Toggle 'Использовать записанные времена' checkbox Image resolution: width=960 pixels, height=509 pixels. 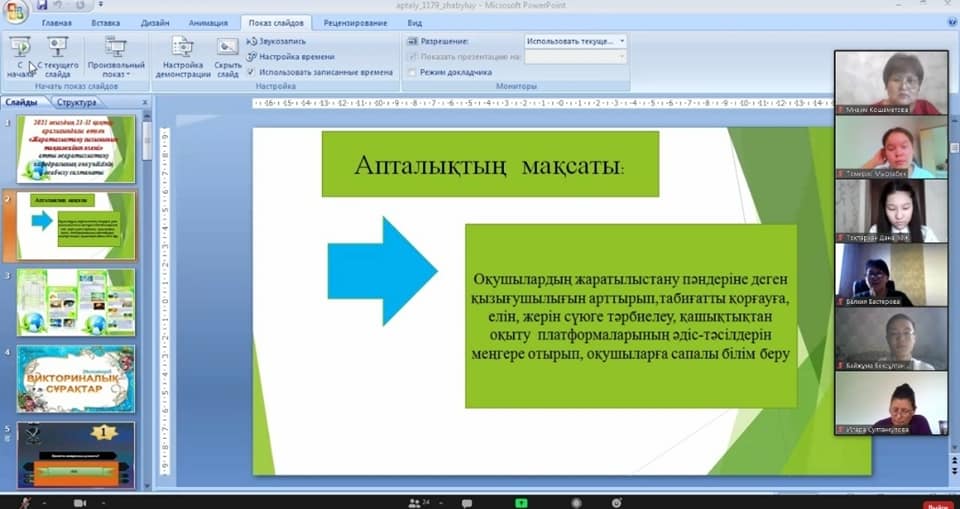pyautogui.click(x=251, y=72)
